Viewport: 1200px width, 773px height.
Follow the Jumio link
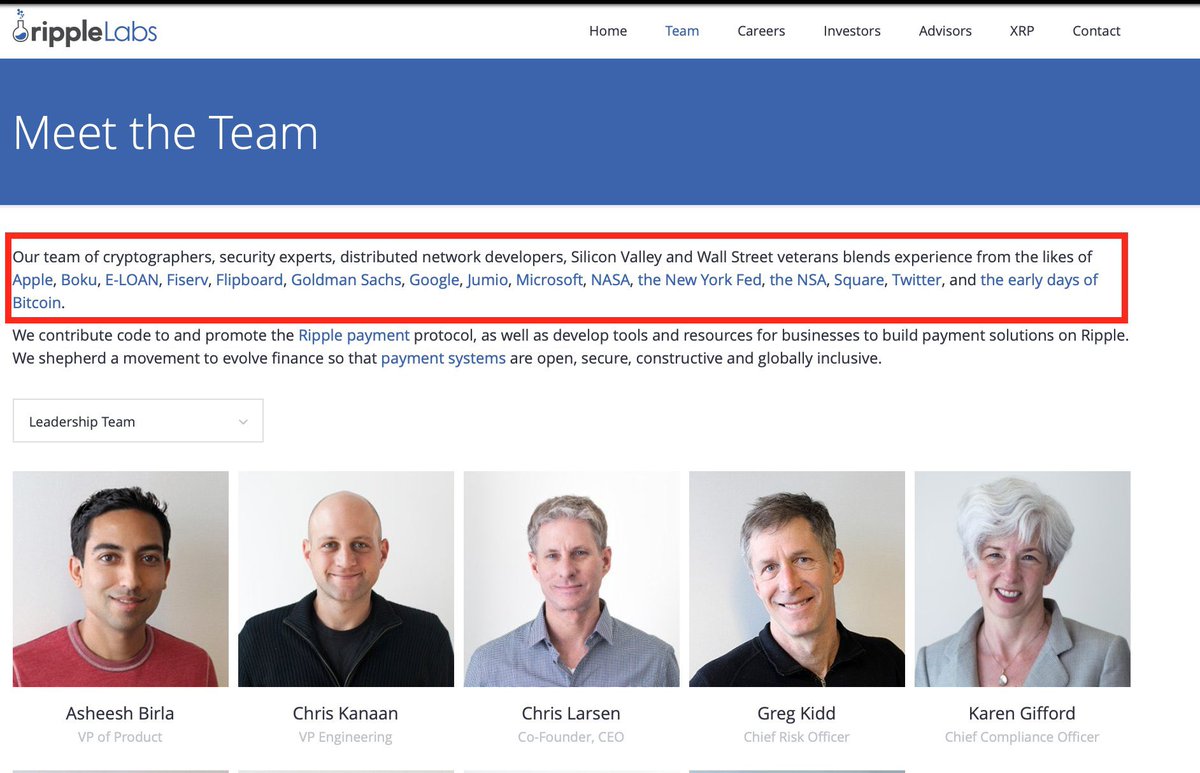[x=487, y=280]
